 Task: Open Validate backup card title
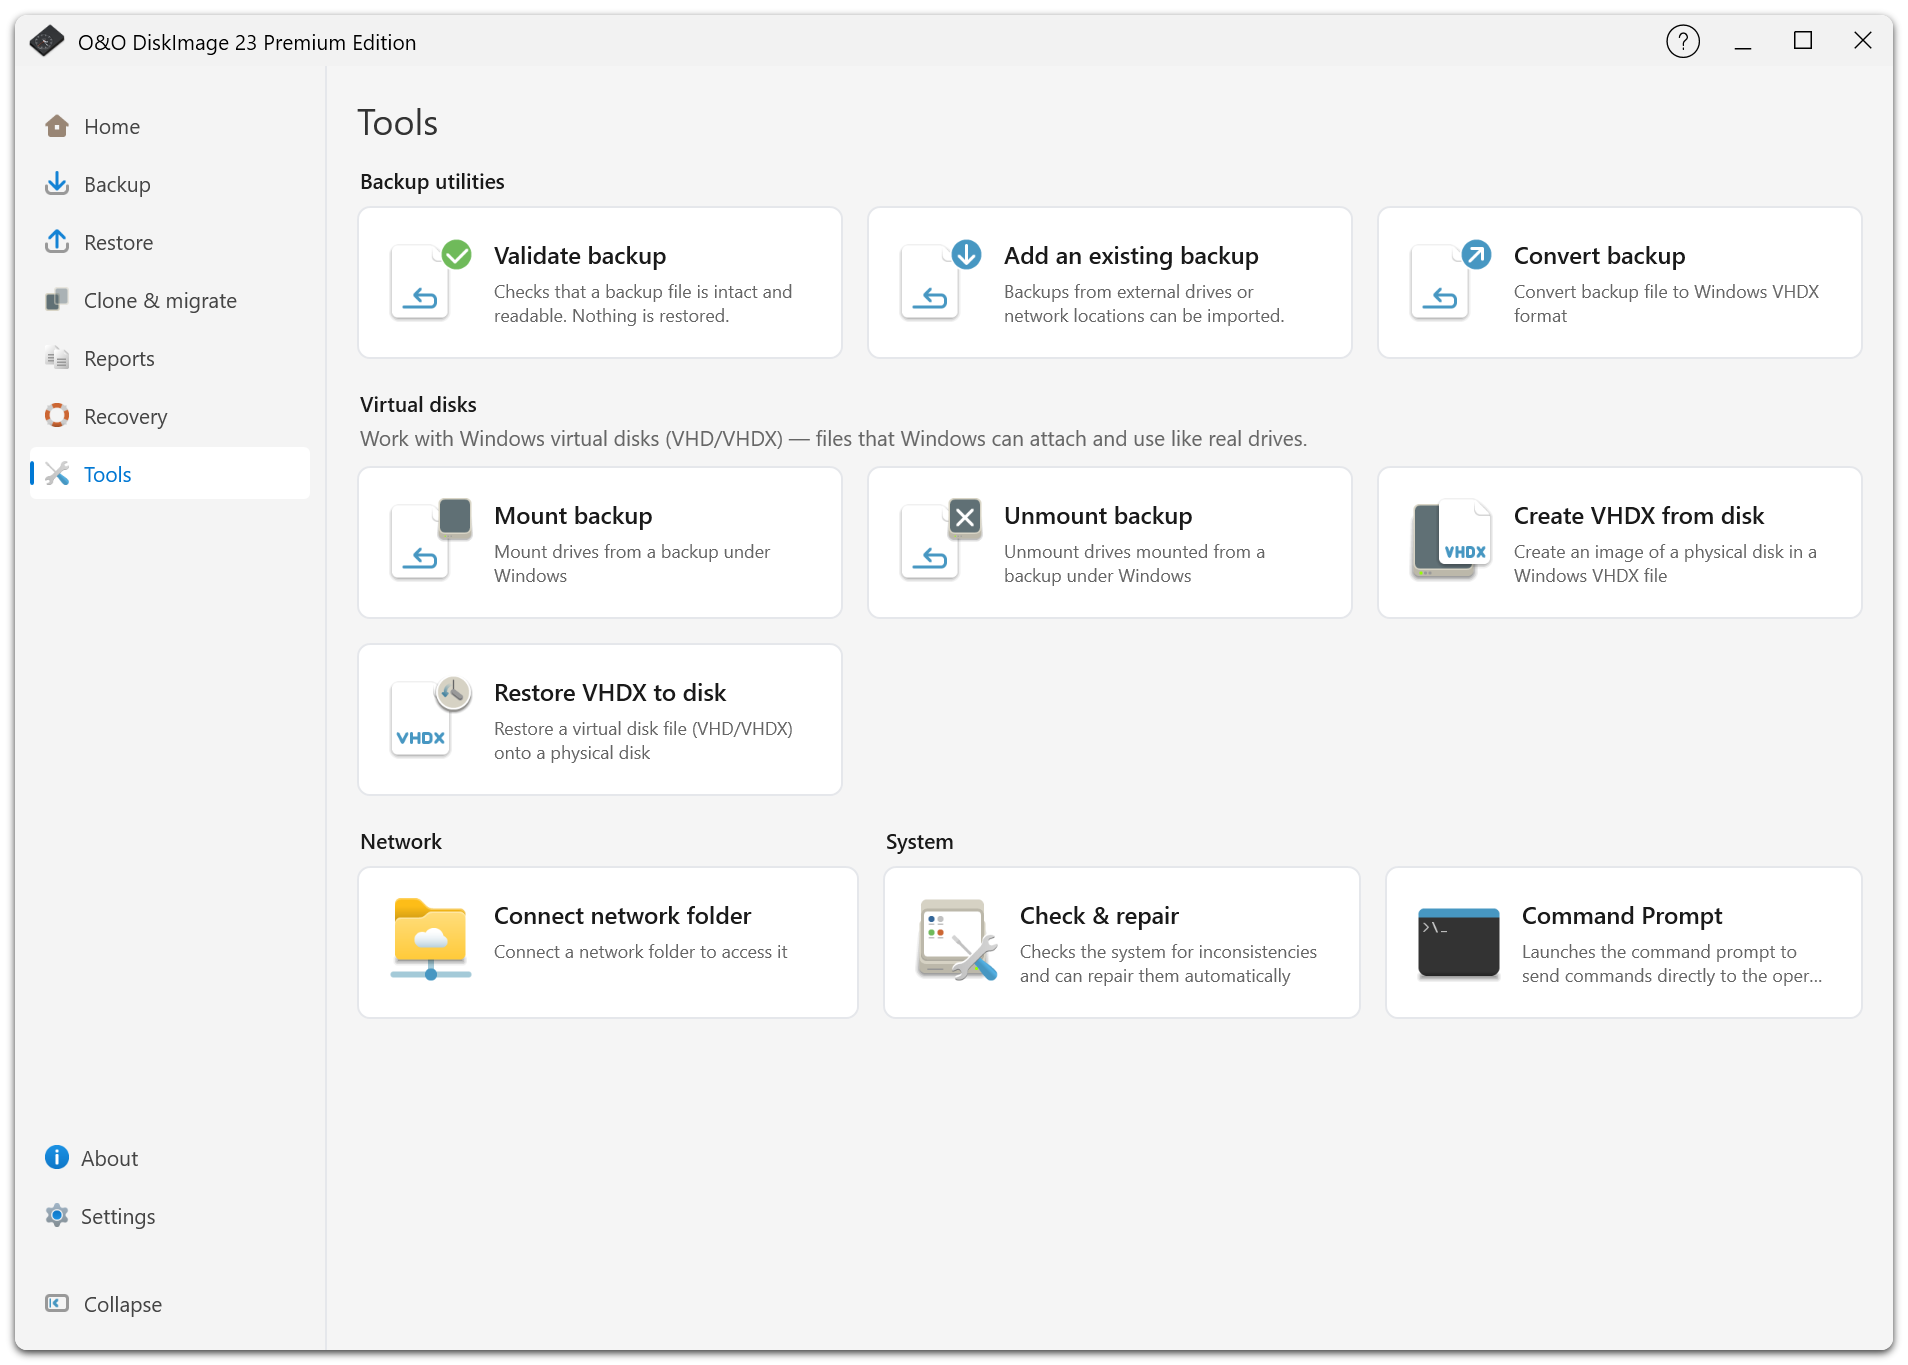point(580,256)
